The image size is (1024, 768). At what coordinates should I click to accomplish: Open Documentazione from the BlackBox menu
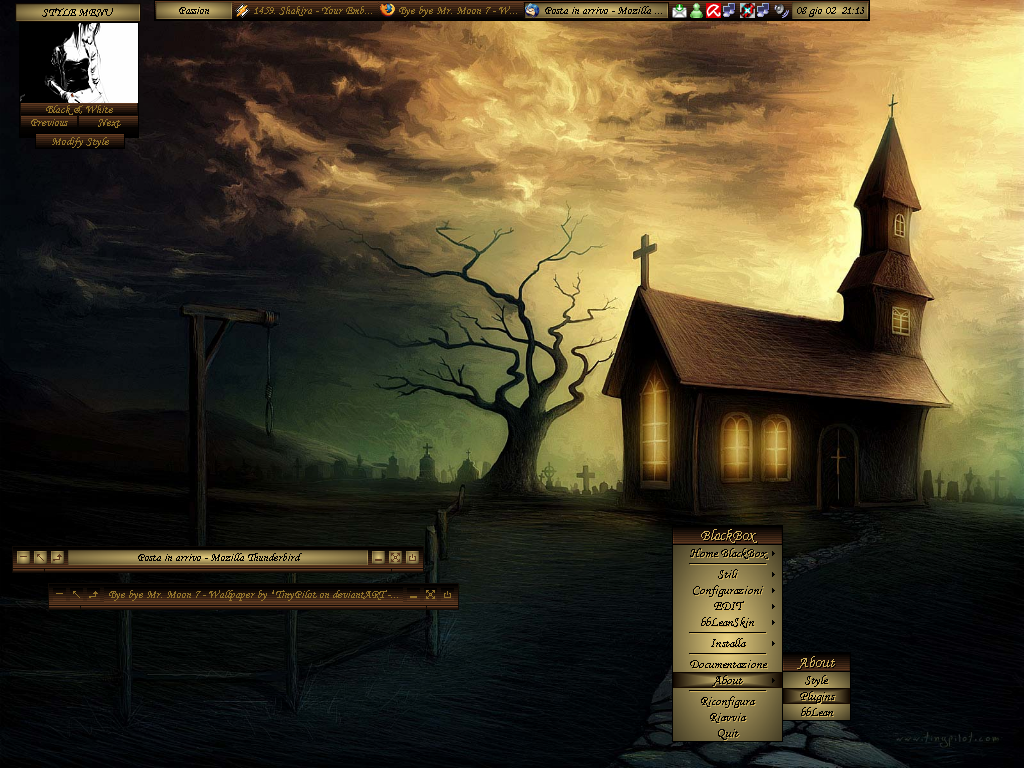(728, 664)
